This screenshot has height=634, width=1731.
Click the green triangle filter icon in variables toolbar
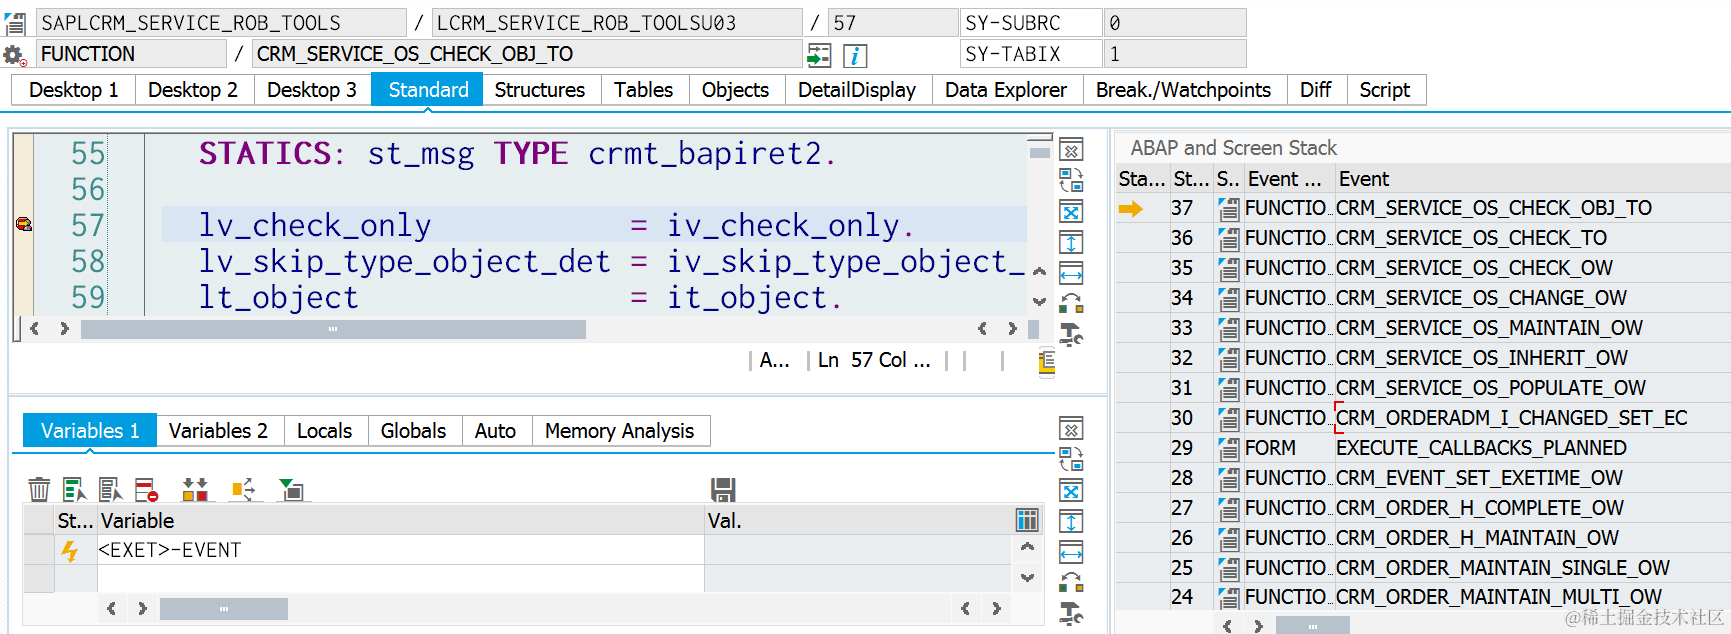(291, 489)
